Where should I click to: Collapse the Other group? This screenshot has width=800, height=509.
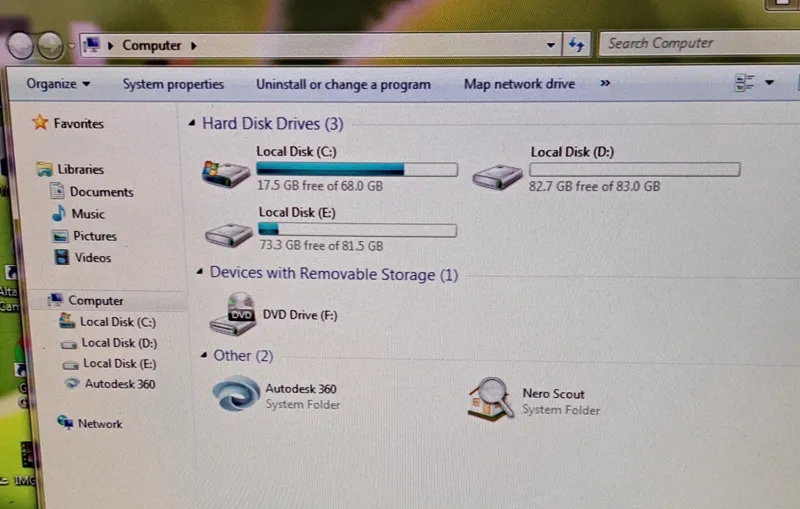click(204, 356)
